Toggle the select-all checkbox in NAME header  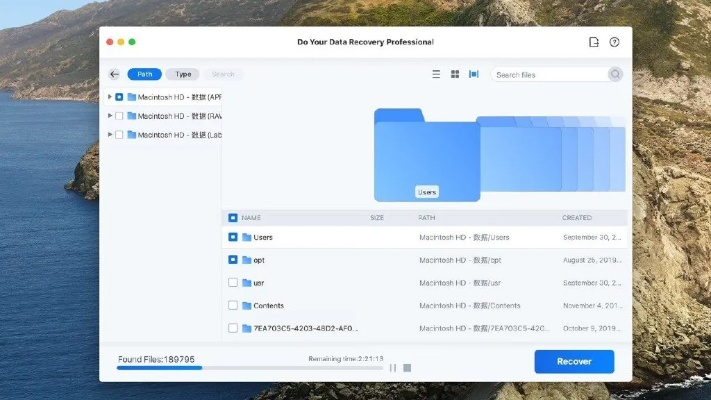tap(233, 218)
